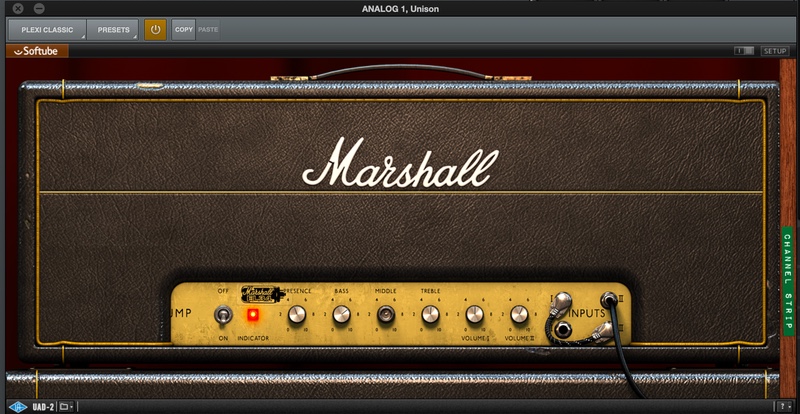Screen dimensions: 800x414
Task: Click the Marshall script logo
Action: (x=401, y=163)
